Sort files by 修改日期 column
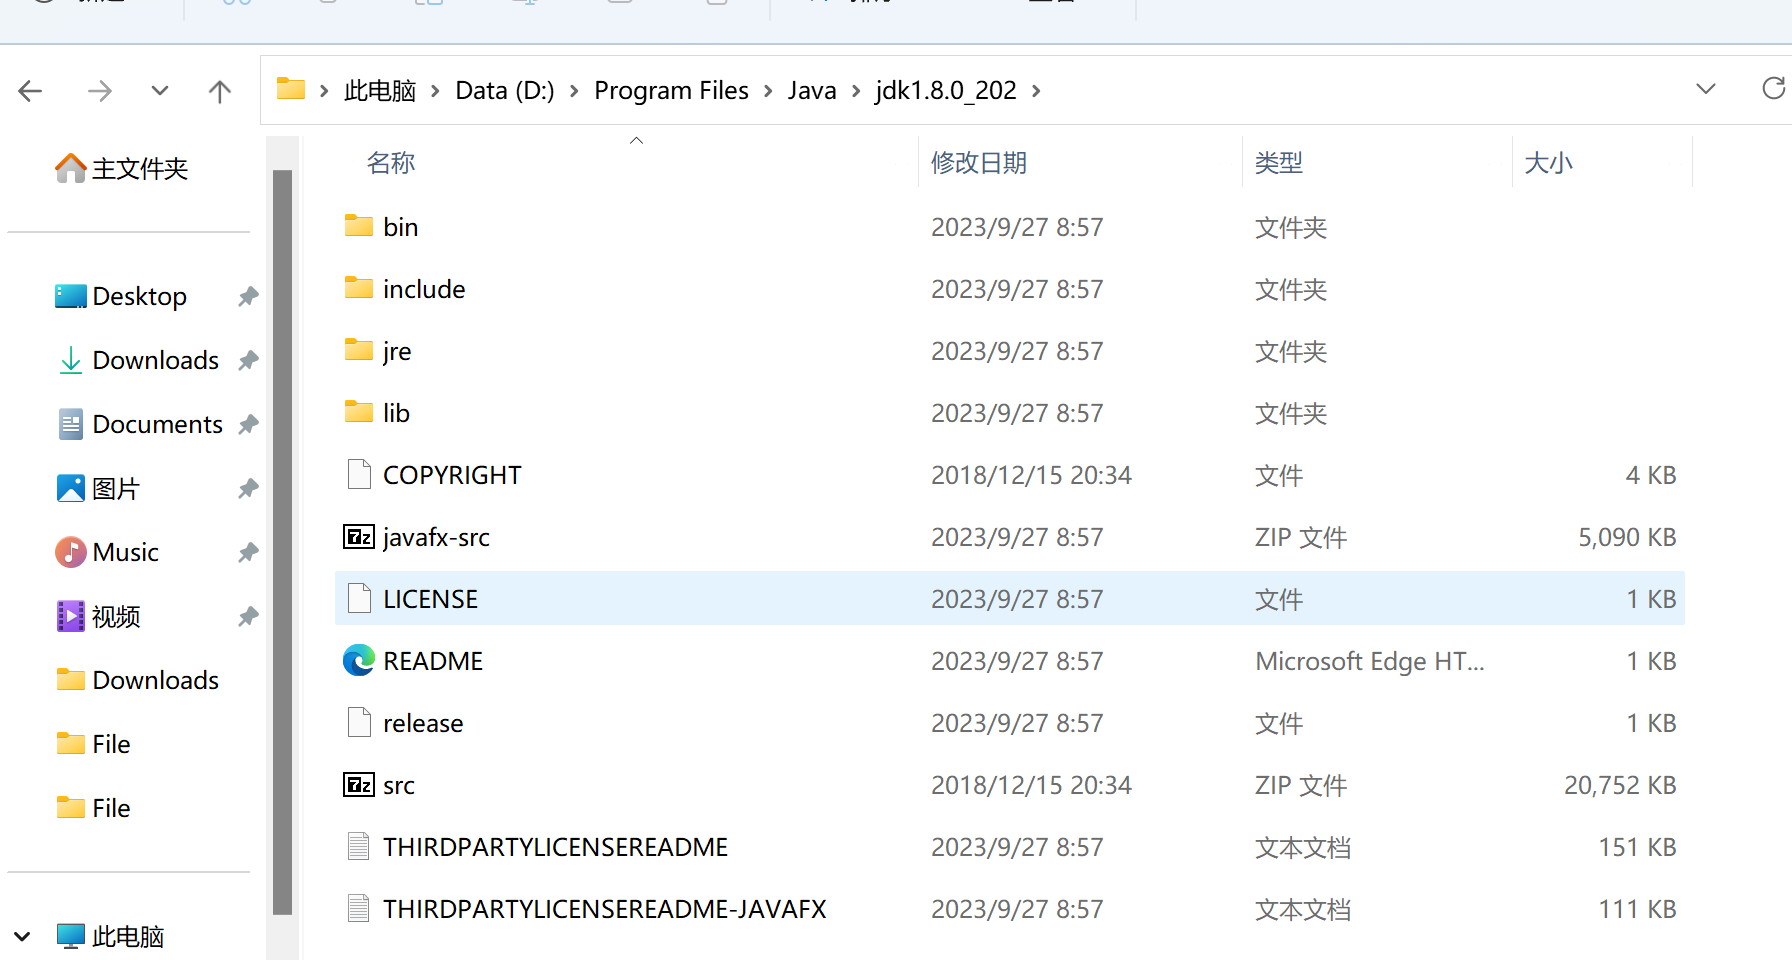1792x960 pixels. click(x=978, y=163)
